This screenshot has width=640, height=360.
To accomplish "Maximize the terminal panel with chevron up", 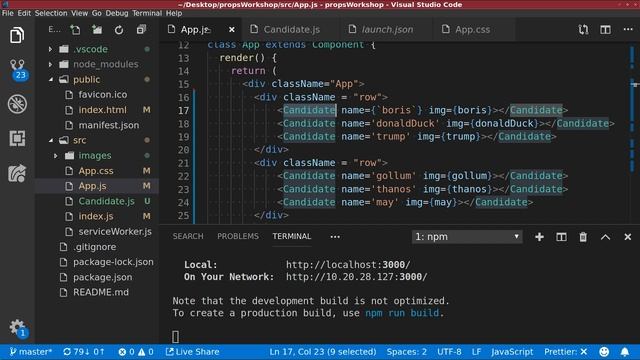I will pos(605,237).
